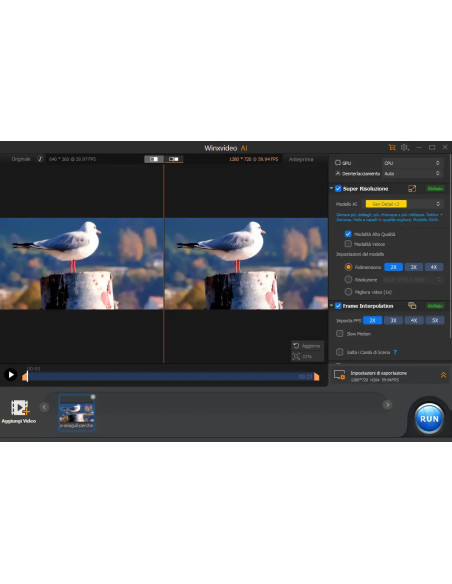Click the RUN button
This screenshot has width=452, height=584.
pyautogui.click(x=429, y=419)
